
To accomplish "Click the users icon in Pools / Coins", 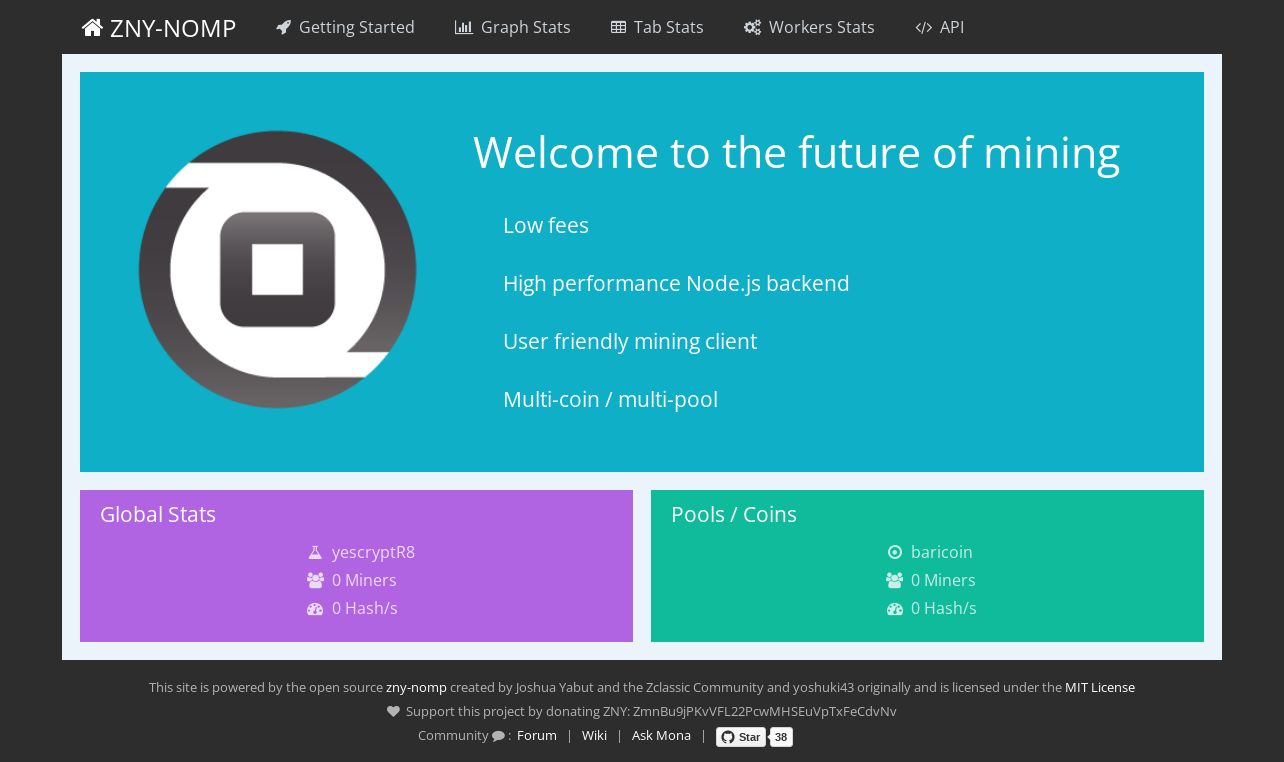I will point(895,580).
